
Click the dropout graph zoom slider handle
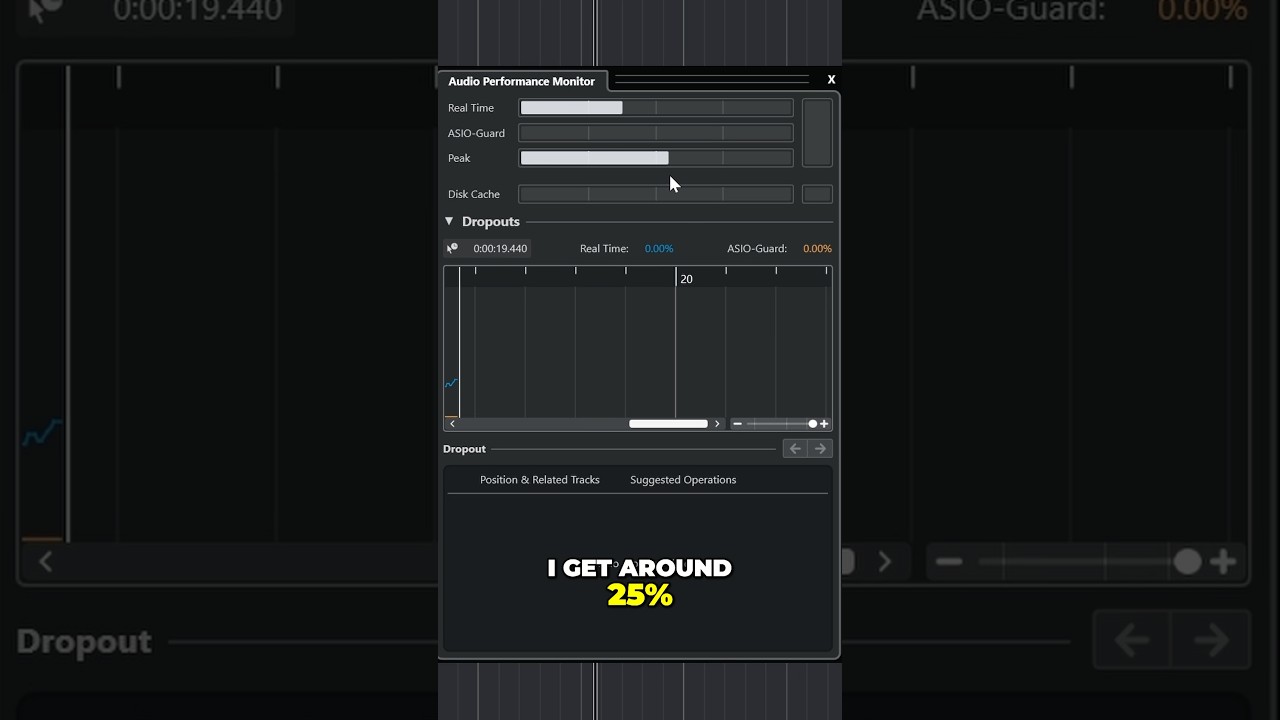pyautogui.click(x=812, y=424)
